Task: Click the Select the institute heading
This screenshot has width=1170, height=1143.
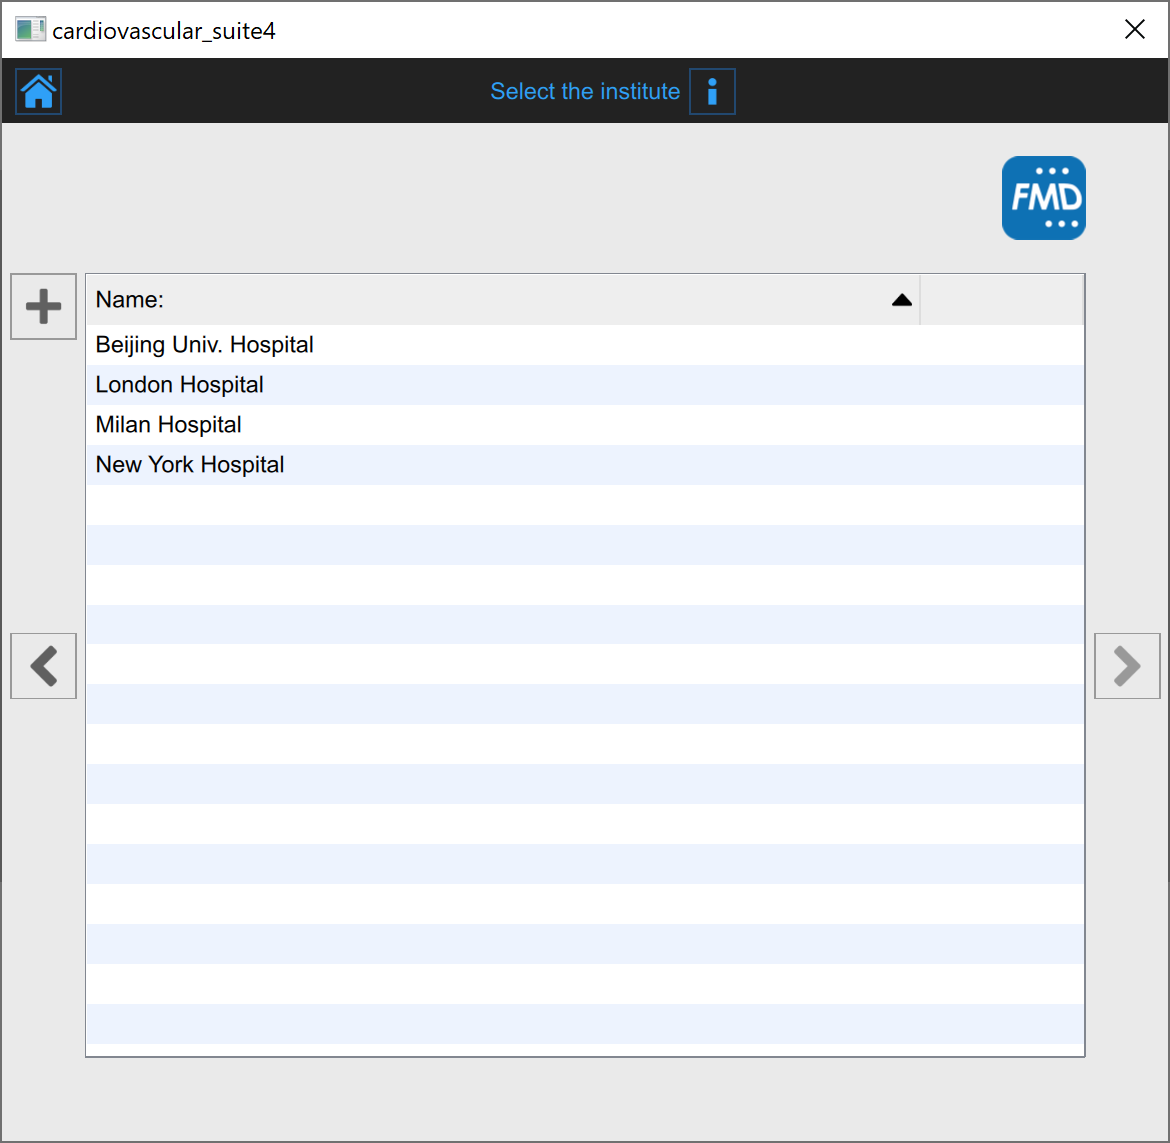Action: tap(585, 92)
